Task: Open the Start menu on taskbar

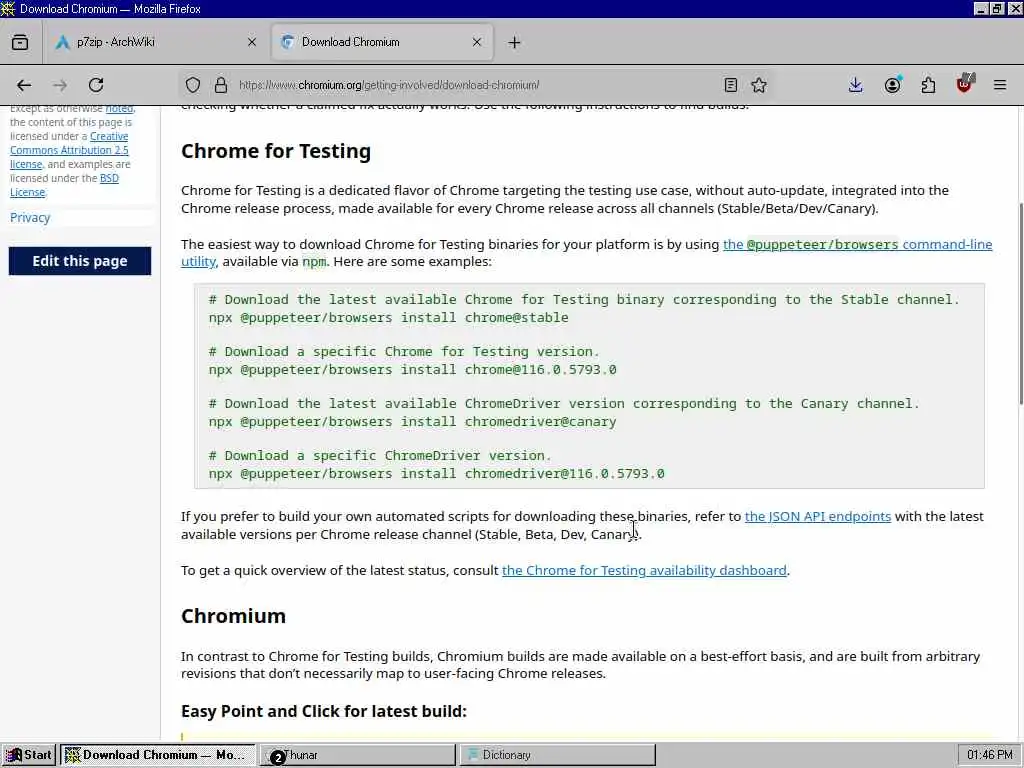Action: [x=29, y=755]
